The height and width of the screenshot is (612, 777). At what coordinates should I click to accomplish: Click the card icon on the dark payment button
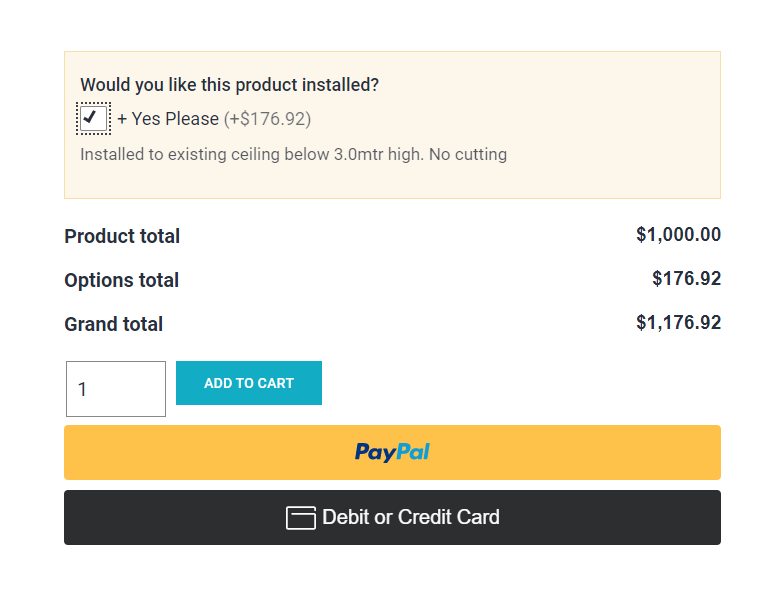click(x=301, y=518)
